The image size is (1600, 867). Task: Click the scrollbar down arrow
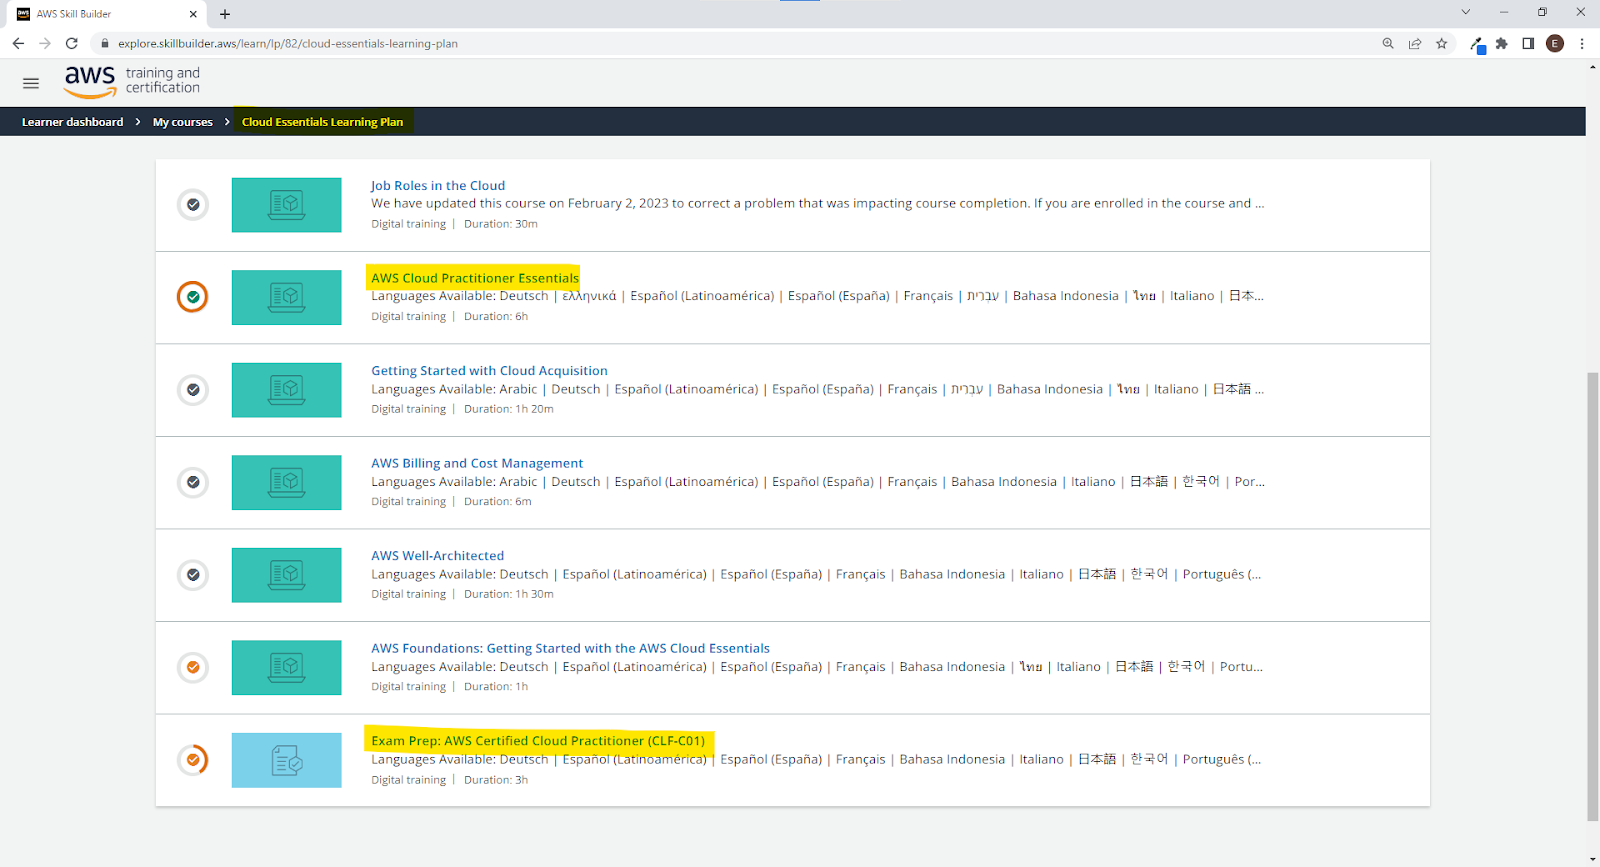1593,859
